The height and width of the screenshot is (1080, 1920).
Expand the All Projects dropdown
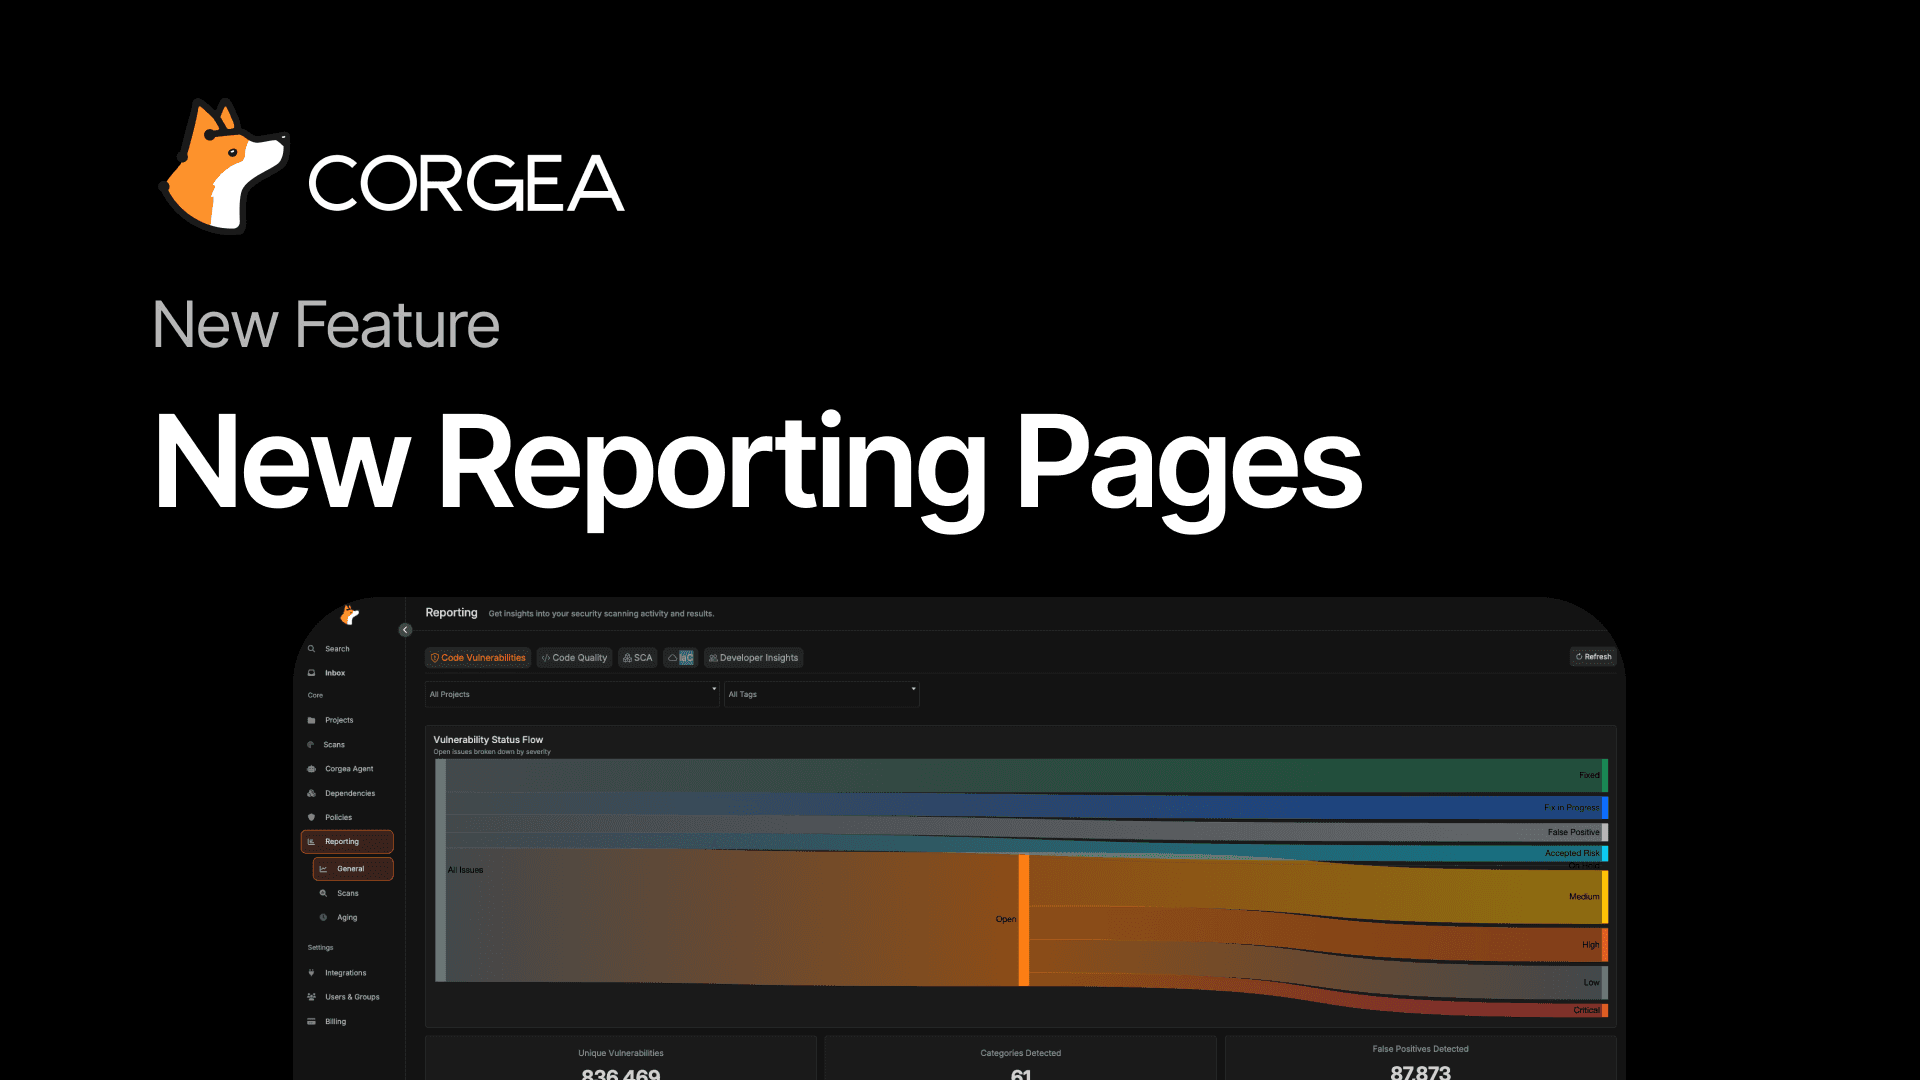pyautogui.click(x=572, y=693)
